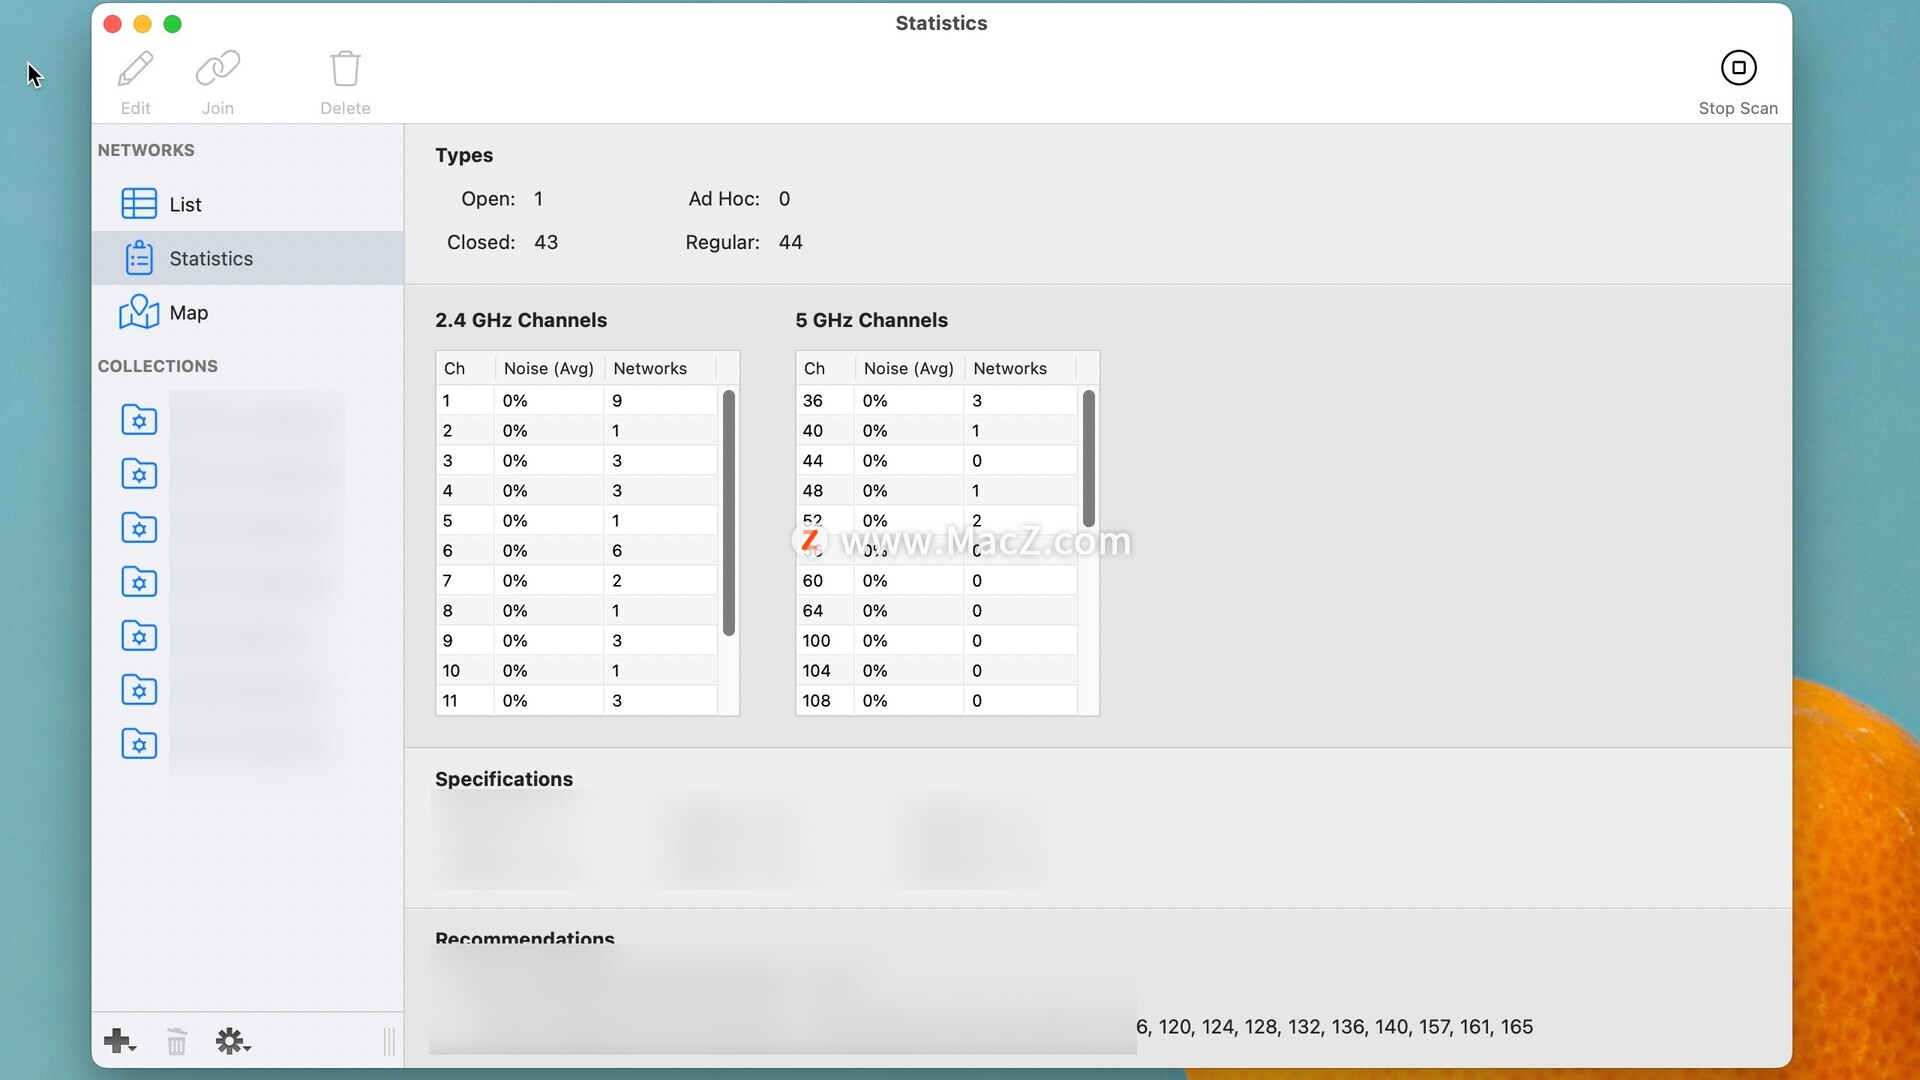Open the third smart collection folder
This screenshot has height=1080, width=1920.
tap(139, 528)
